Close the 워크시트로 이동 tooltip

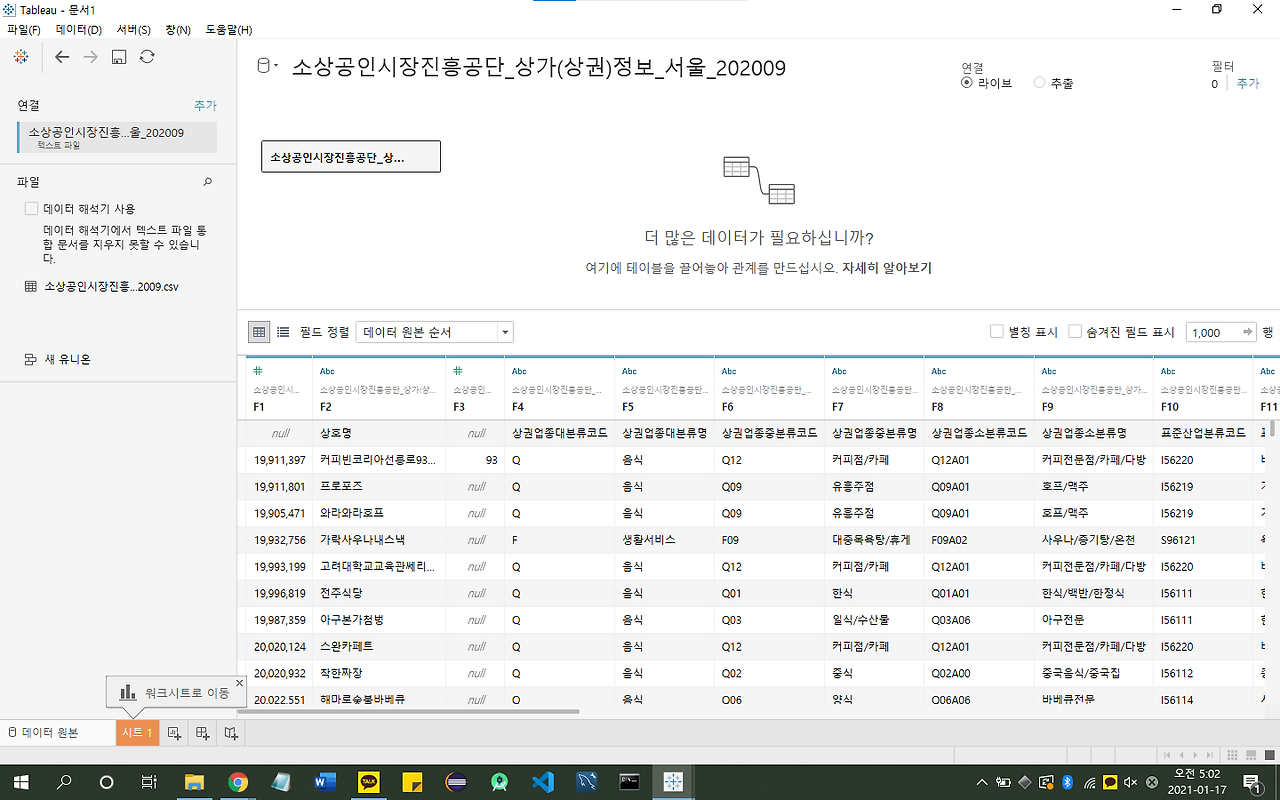(x=239, y=683)
